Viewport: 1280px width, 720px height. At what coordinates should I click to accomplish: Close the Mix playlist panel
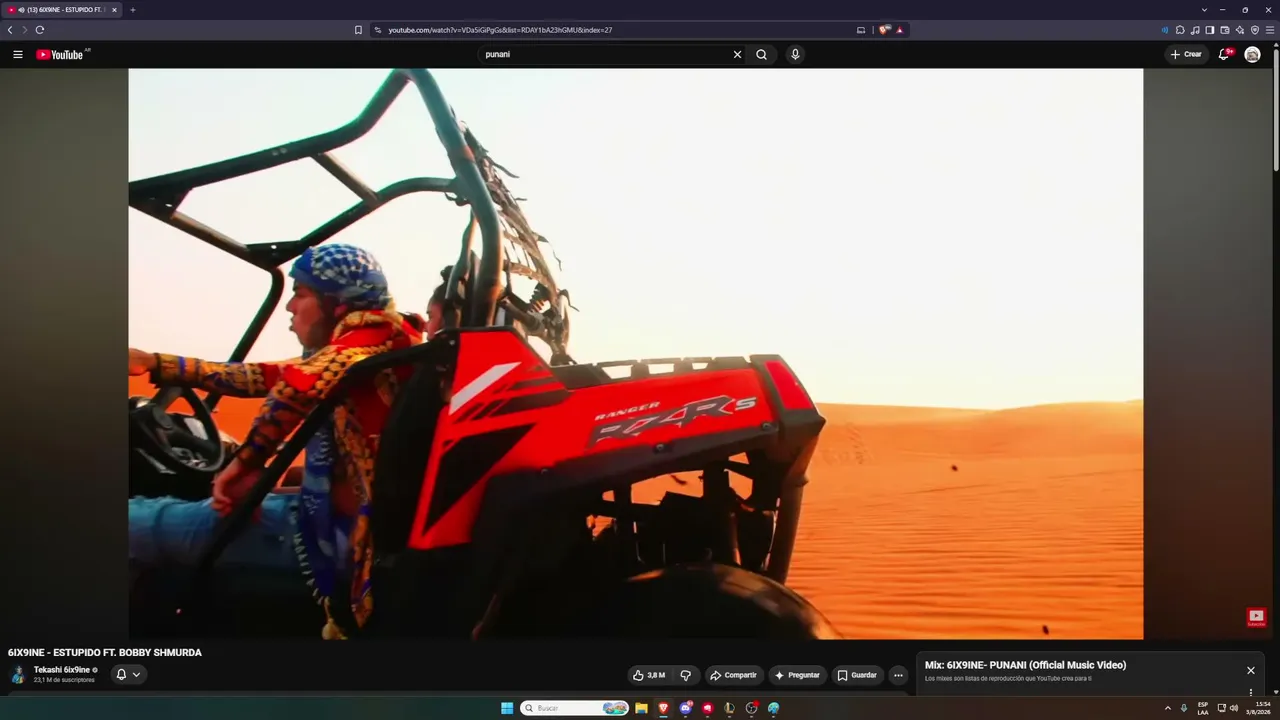pos(1250,671)
